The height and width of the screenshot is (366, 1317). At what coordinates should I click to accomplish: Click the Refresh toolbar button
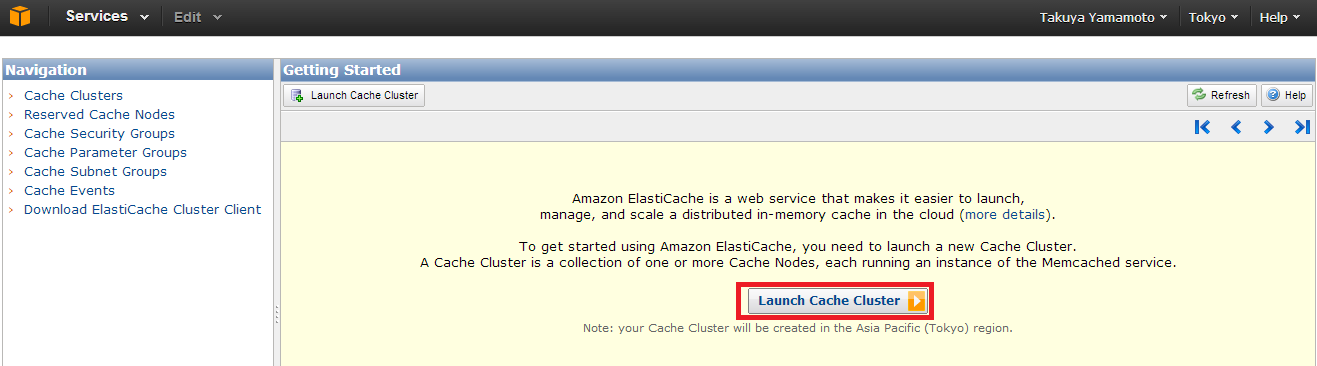[1222, 95]
